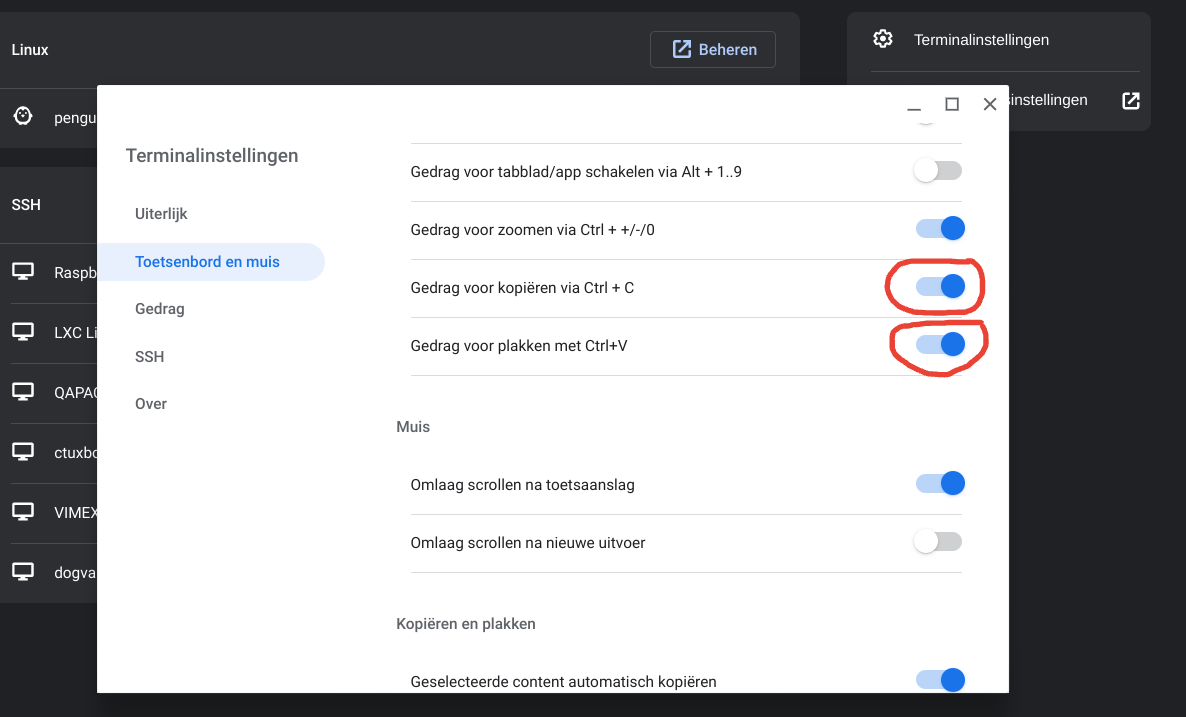Disable zooming via Ctrl + +/-/0
The image size is (1186, 717).
tap(940, 228)
